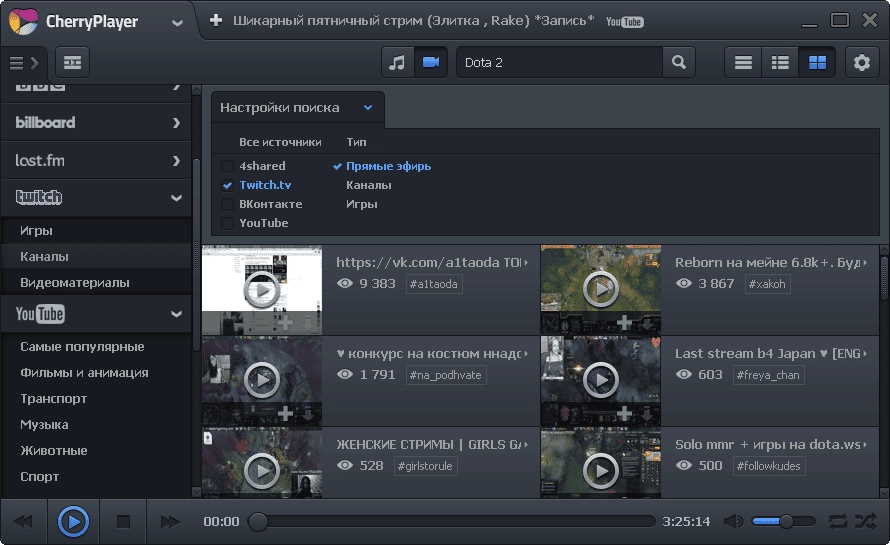Click in the Dota 2 search field
This screenshot has height=545, width=890.
click(559, 62)
